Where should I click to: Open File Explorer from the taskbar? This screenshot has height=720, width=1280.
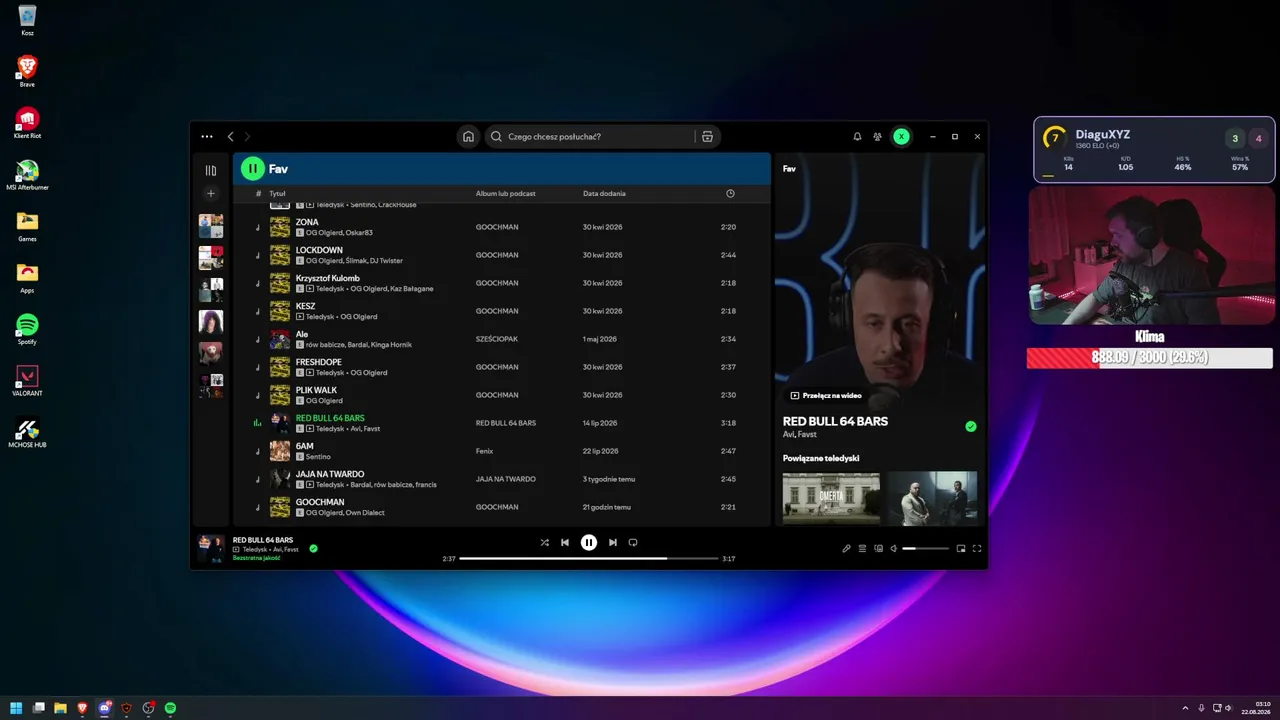tap(60, 708)
